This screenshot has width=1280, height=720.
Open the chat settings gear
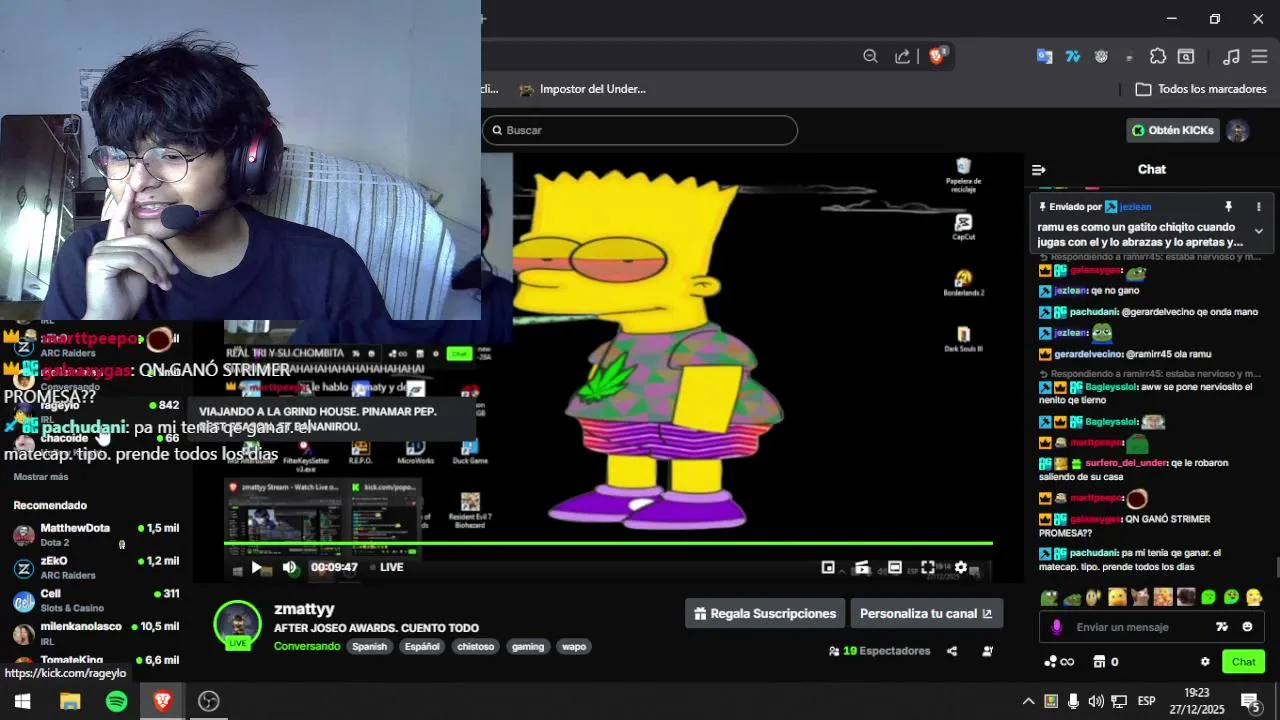click(x=1205, y=662)
